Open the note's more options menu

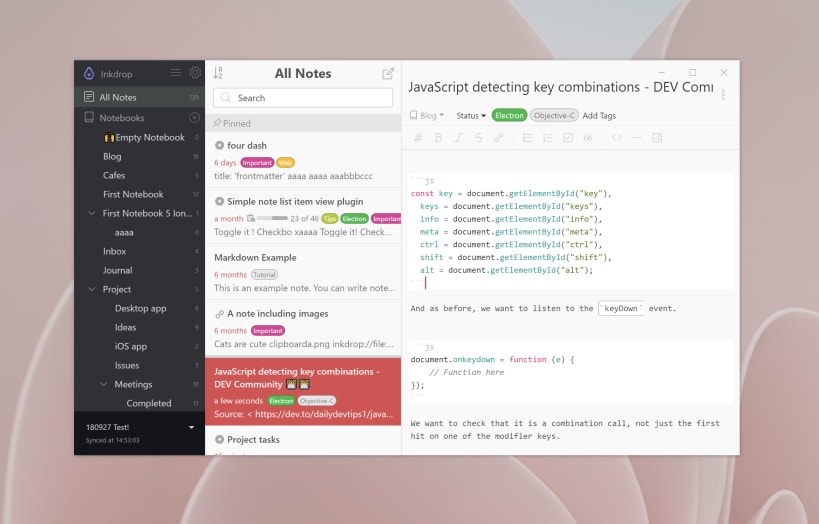click(x=723, y=94)
